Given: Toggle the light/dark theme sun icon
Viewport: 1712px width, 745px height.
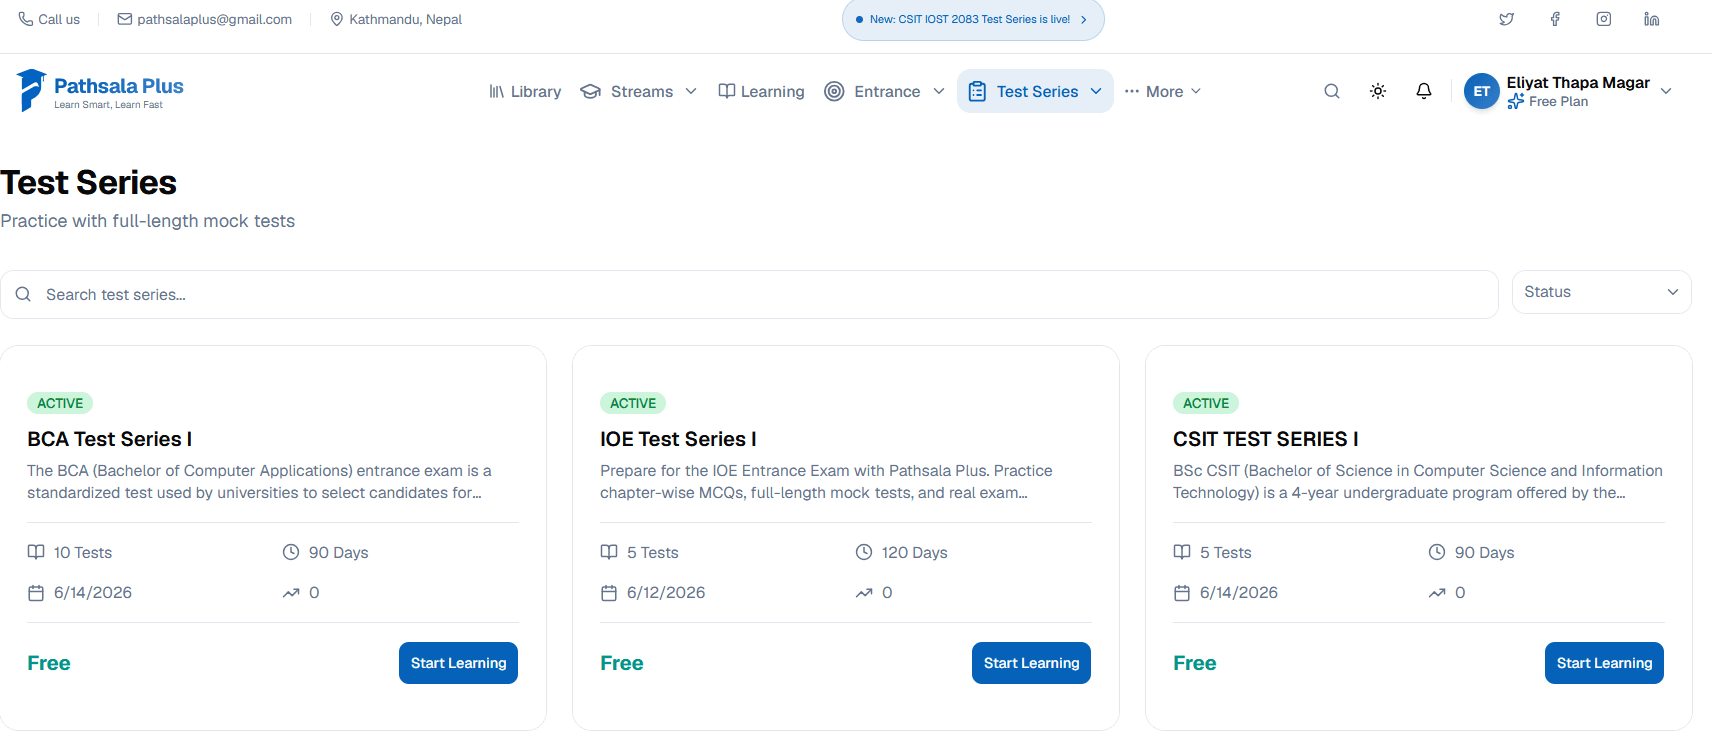Looking at the screenshot, I should pos(1378,91).
